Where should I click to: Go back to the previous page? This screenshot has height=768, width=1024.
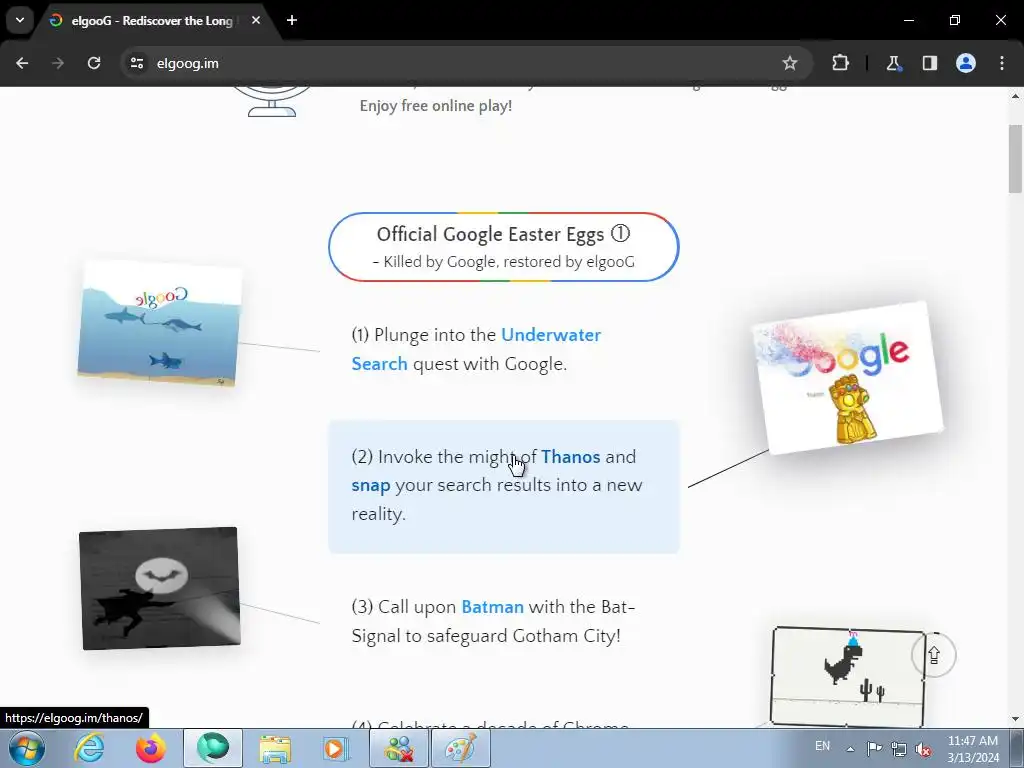coord(22,63)
